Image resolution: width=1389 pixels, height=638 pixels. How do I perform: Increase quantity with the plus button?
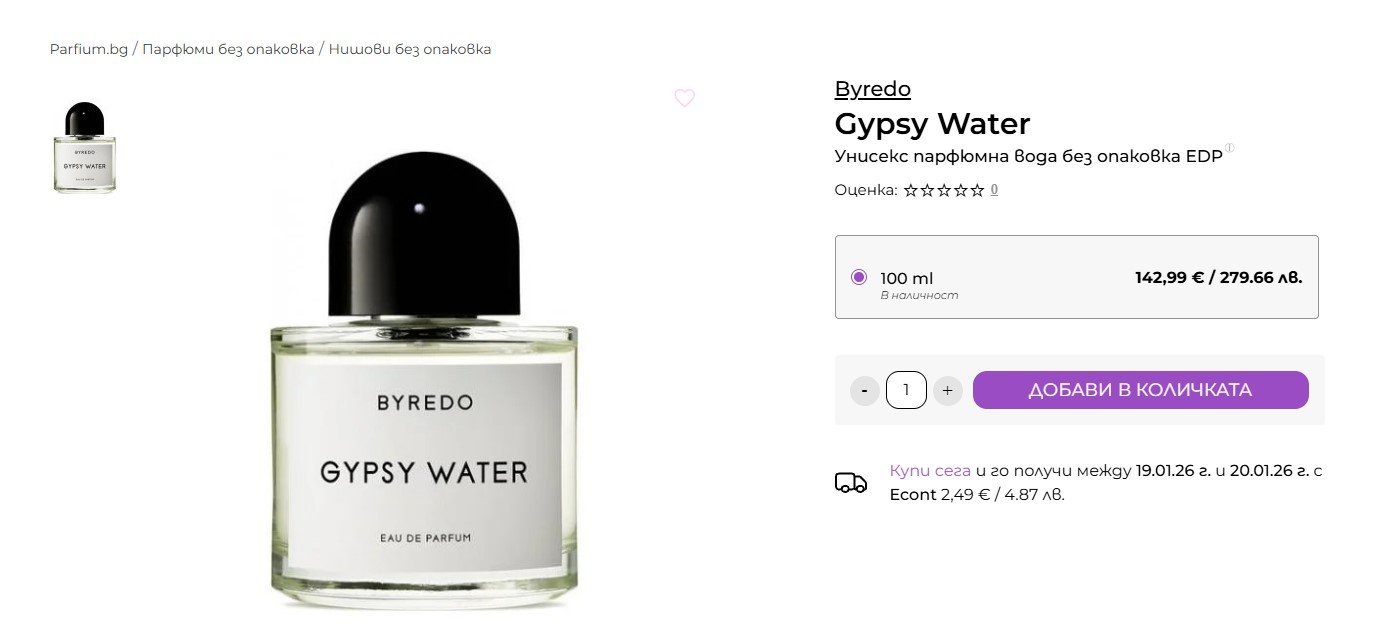click(x=947, y=390)
